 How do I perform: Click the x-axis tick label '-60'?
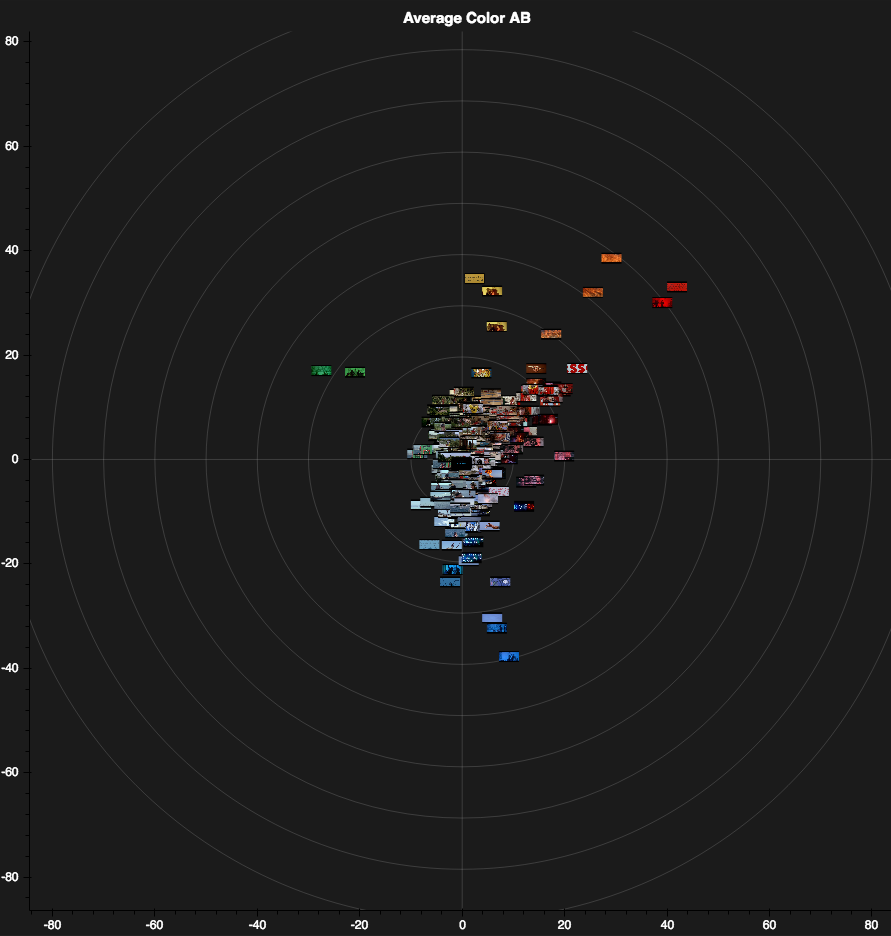coord(155,925)
